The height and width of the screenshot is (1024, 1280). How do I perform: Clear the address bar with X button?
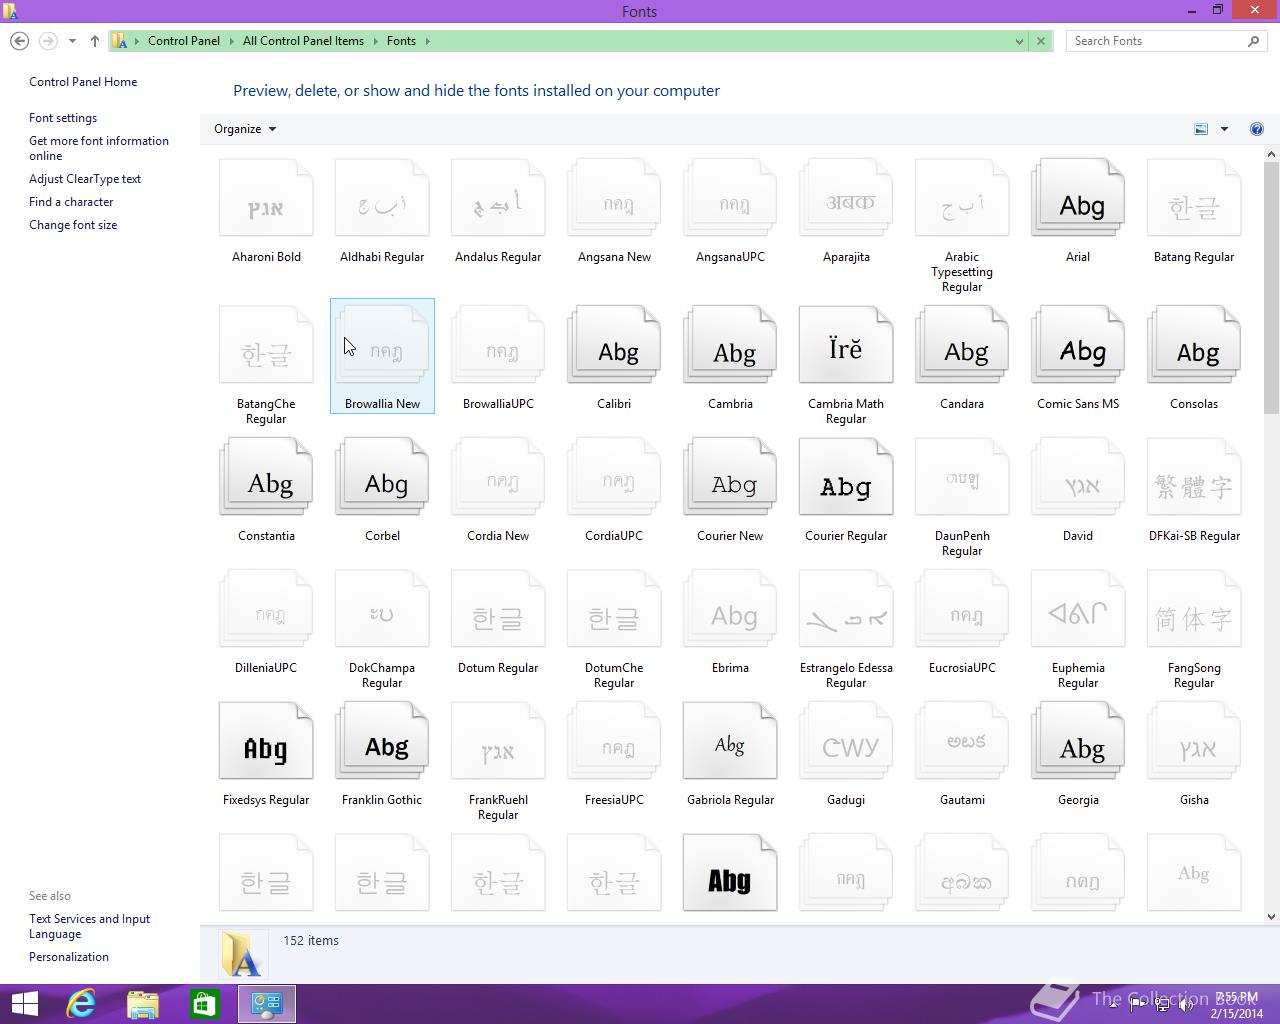1041,41
